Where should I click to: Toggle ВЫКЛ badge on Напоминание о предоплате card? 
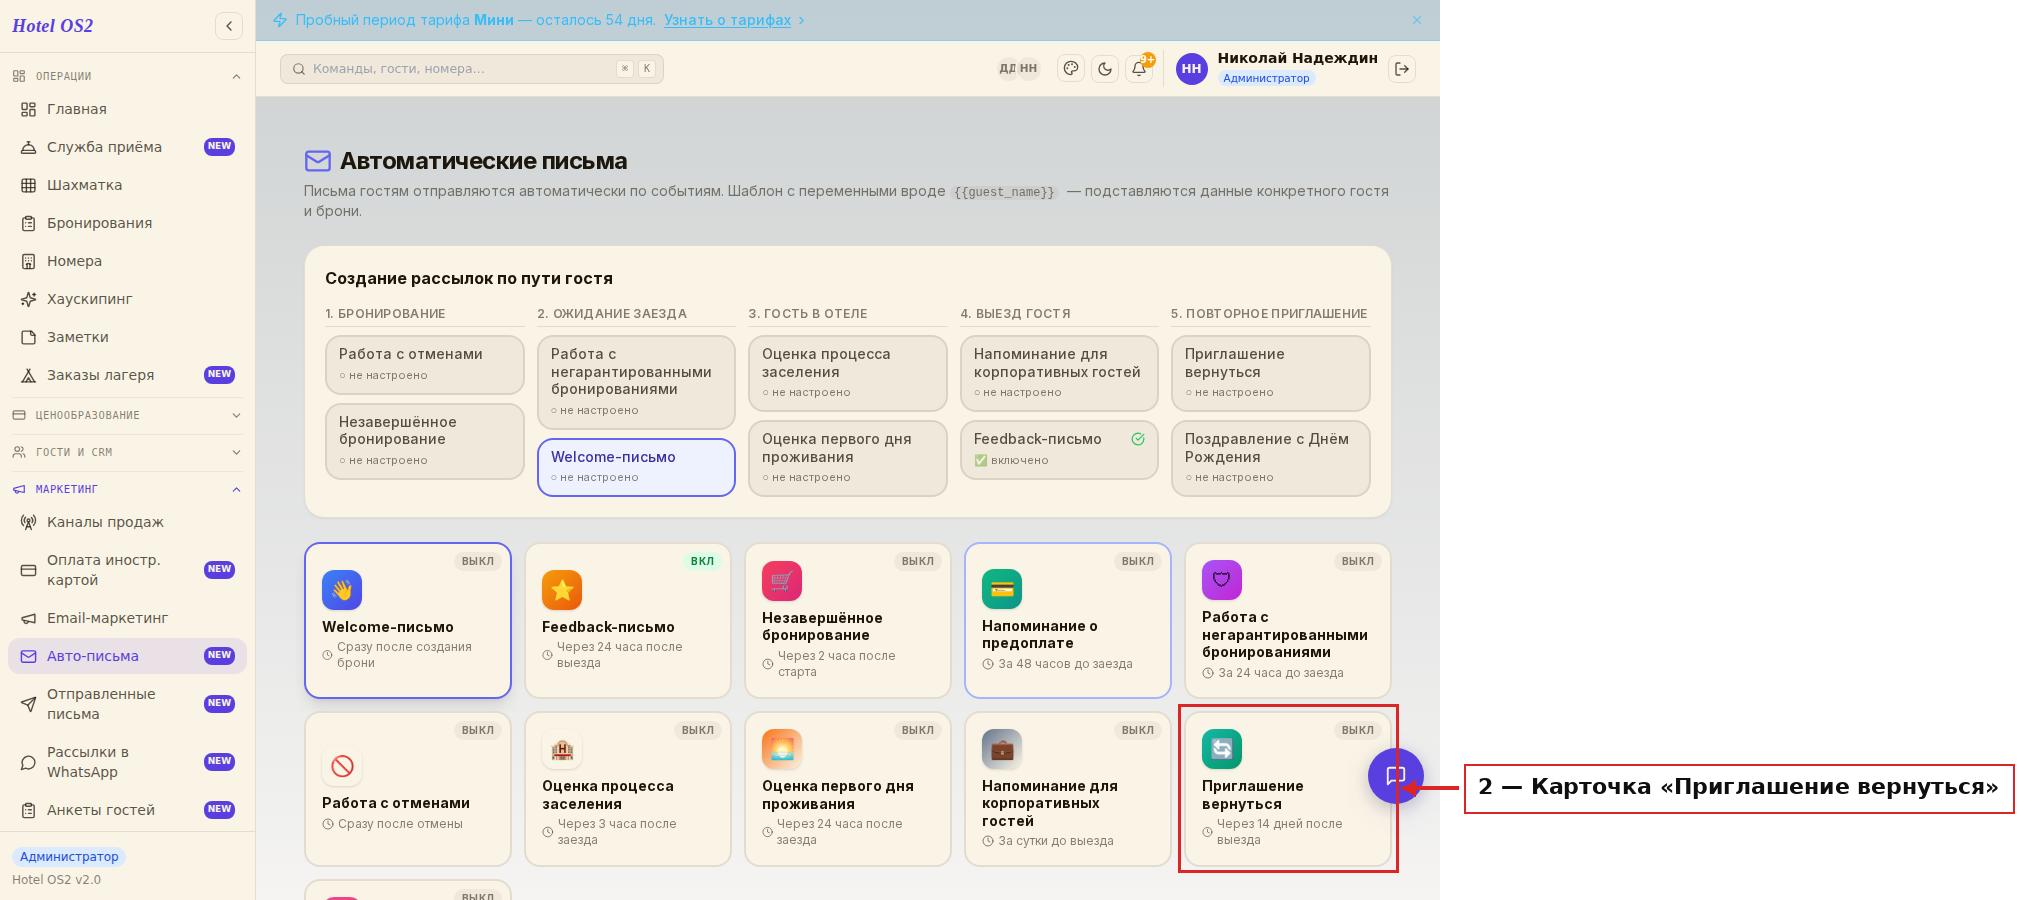[x=1138, y=561]
